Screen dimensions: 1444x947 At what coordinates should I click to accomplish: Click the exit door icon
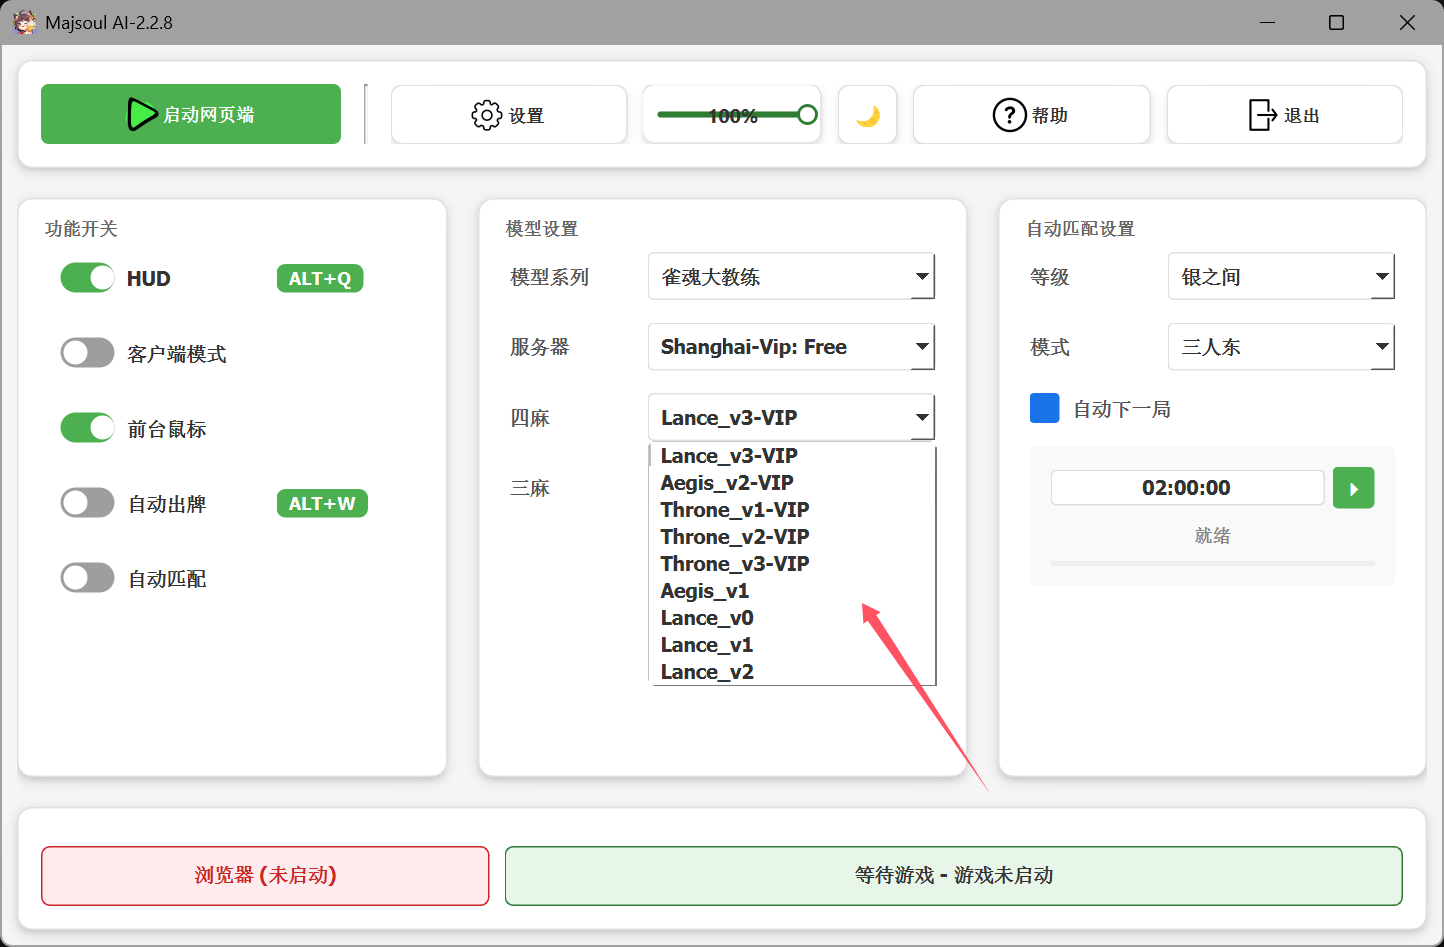(1262, 115)
